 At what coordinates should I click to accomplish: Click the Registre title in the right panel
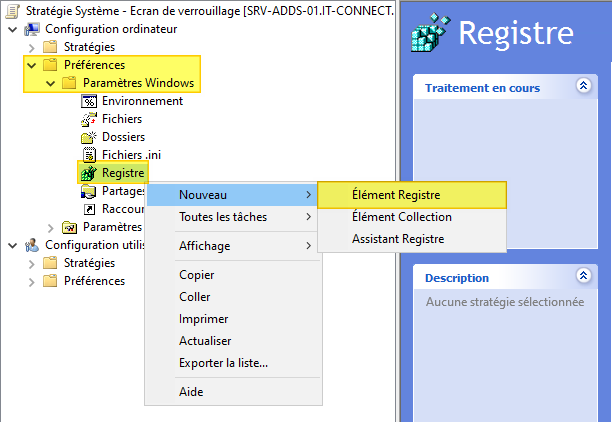pos(516,34)
